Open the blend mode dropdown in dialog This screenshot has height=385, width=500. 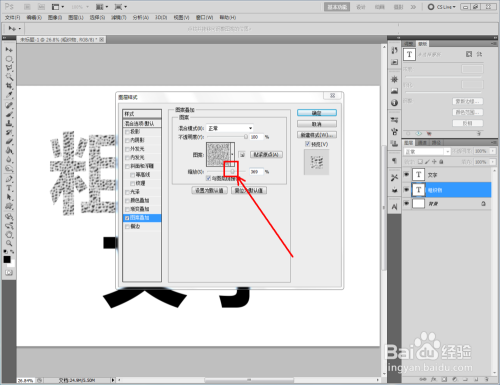click(230, 128)
